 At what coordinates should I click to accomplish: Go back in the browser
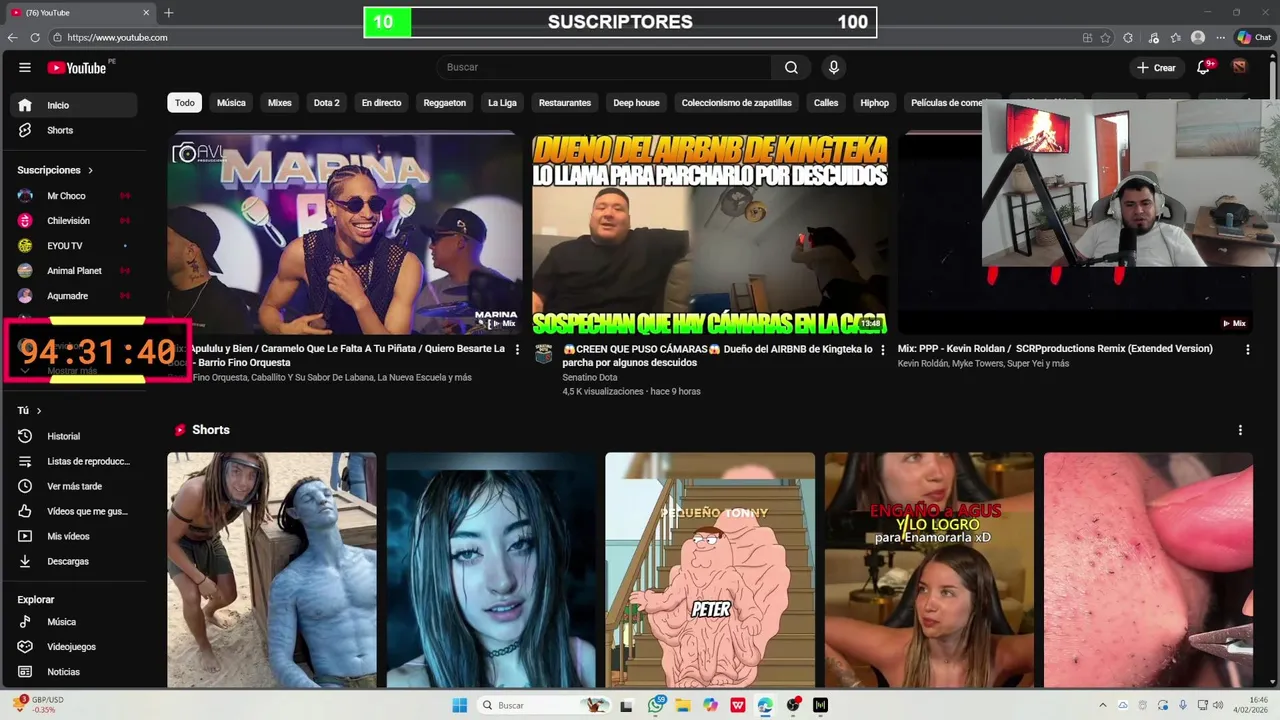(12, 37)
